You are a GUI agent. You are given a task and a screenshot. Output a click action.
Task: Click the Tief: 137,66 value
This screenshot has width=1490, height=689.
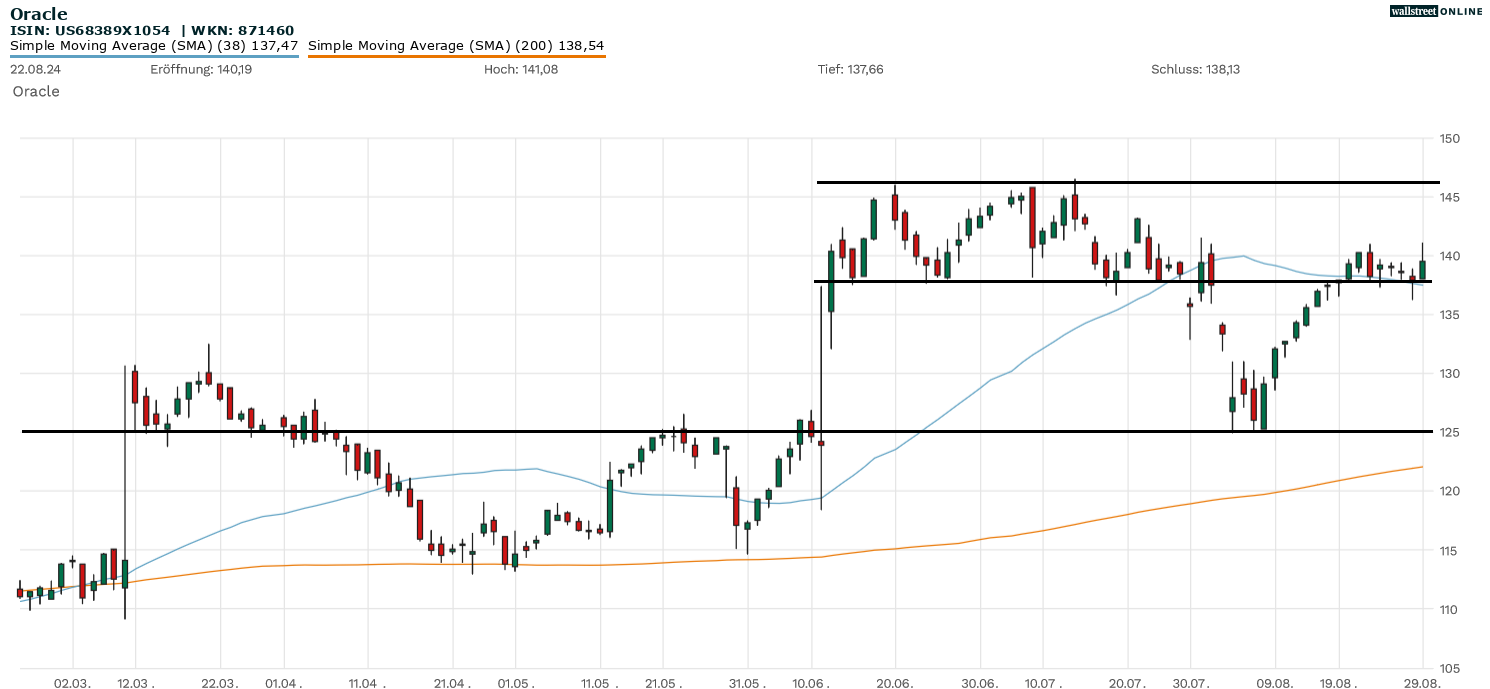coord(851,69)
